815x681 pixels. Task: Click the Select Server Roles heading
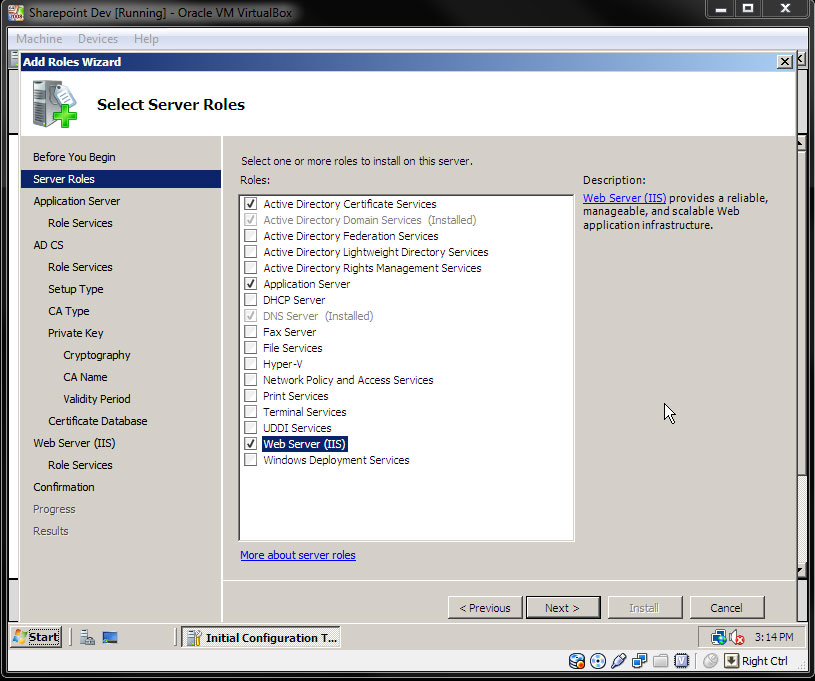[170, 104]
